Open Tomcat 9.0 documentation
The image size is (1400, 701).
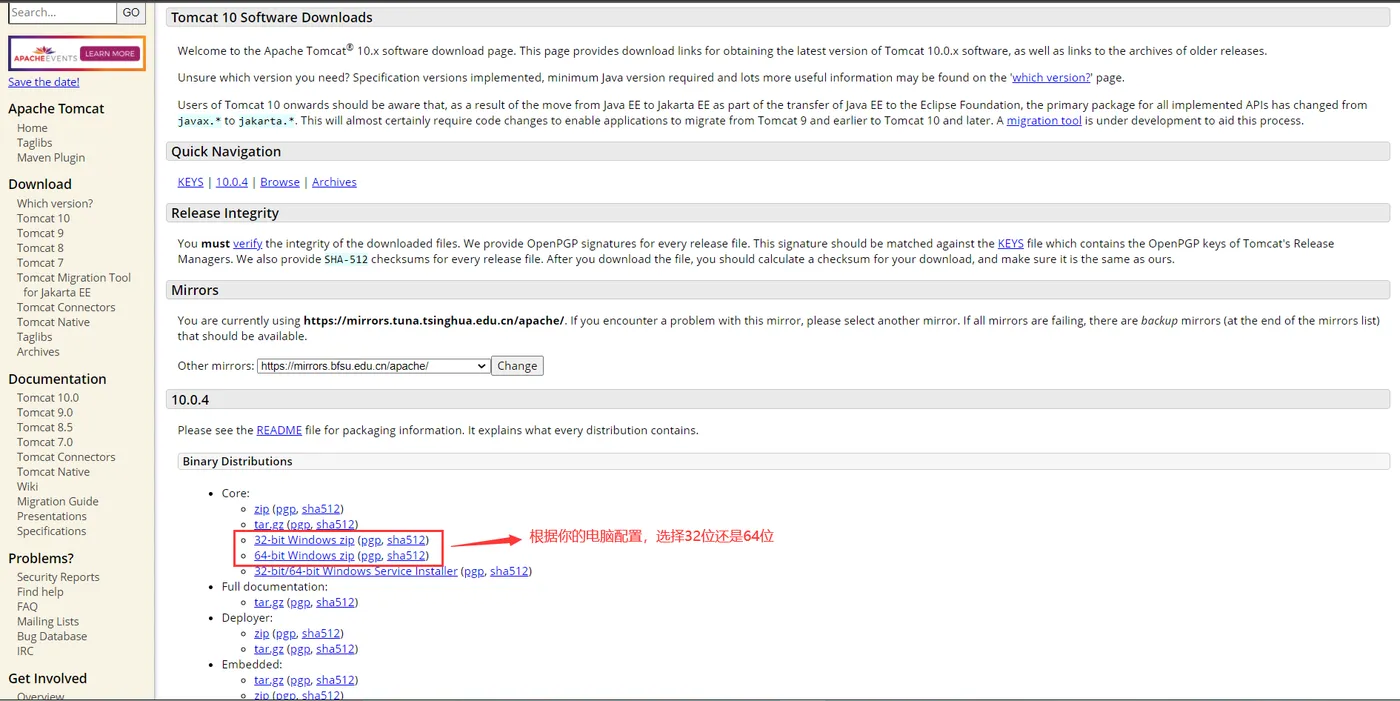45,413
